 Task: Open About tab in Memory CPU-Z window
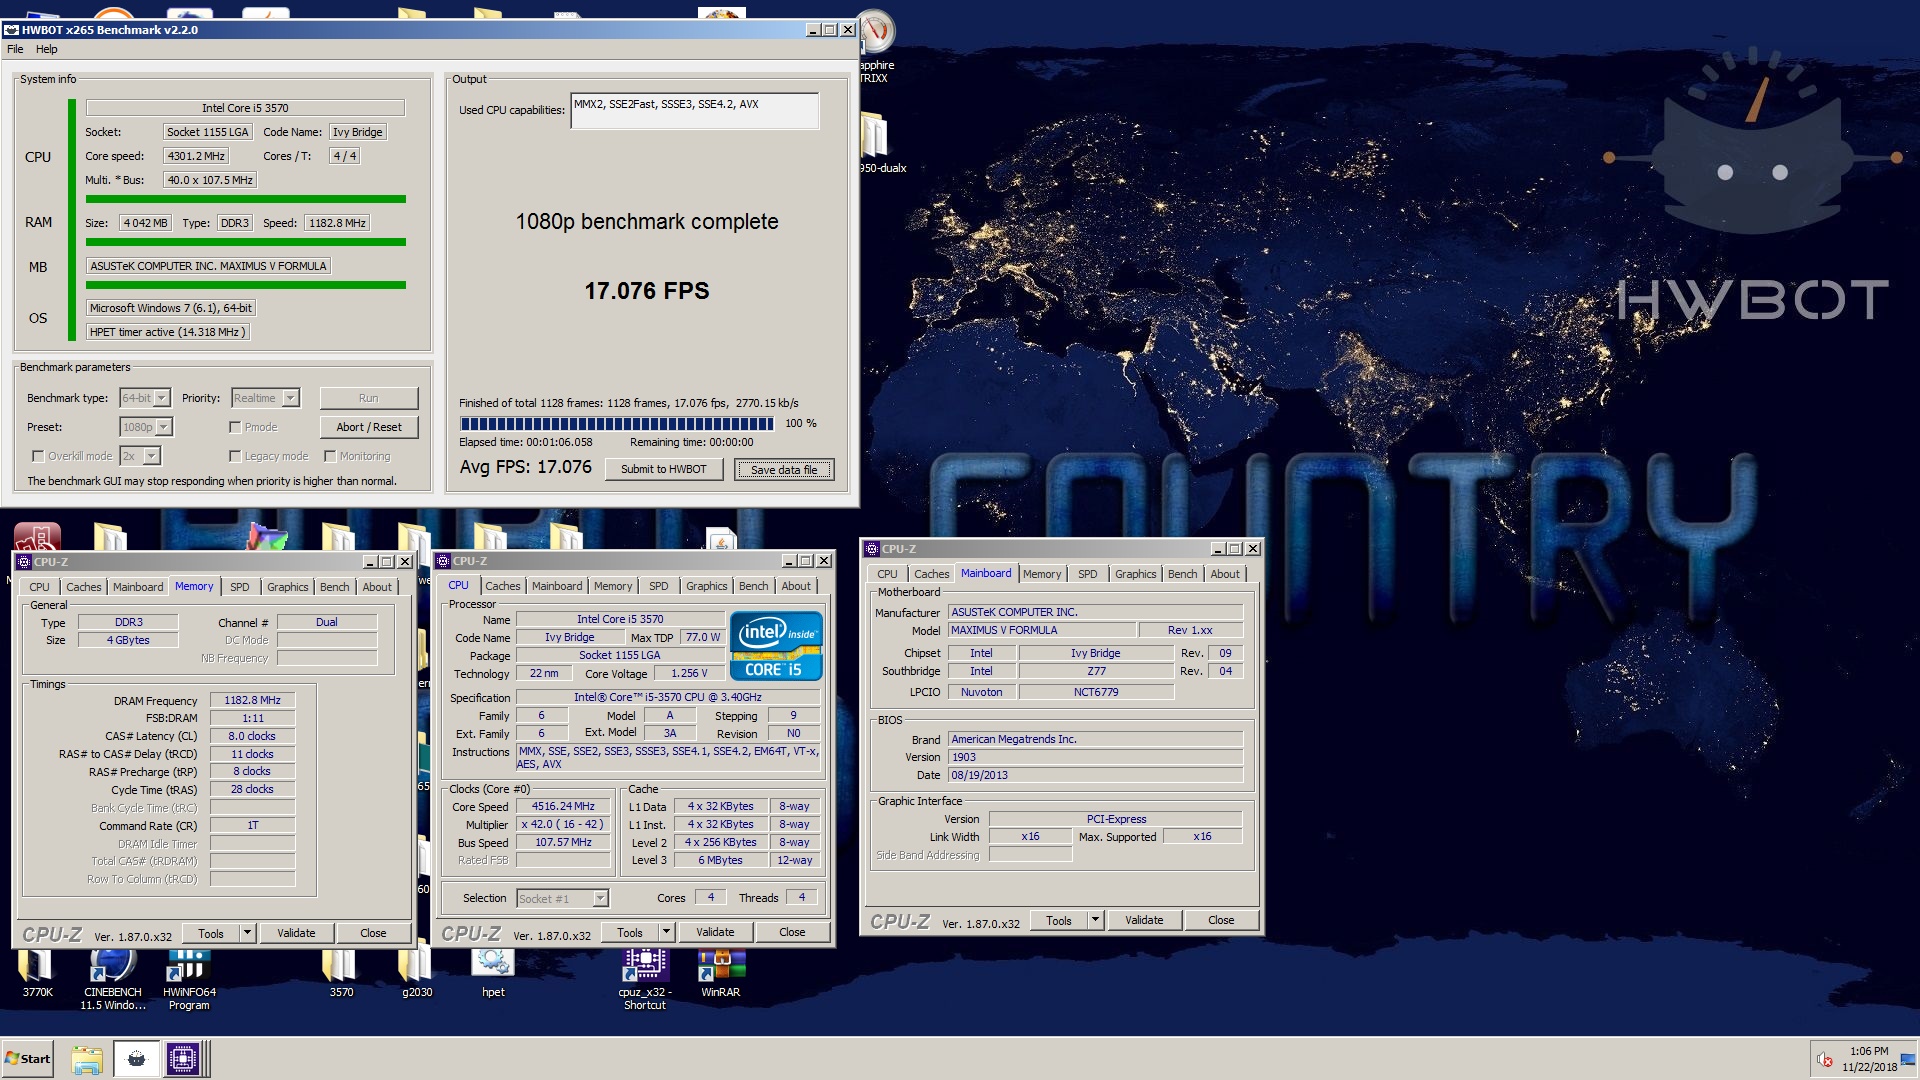[377, 587]
